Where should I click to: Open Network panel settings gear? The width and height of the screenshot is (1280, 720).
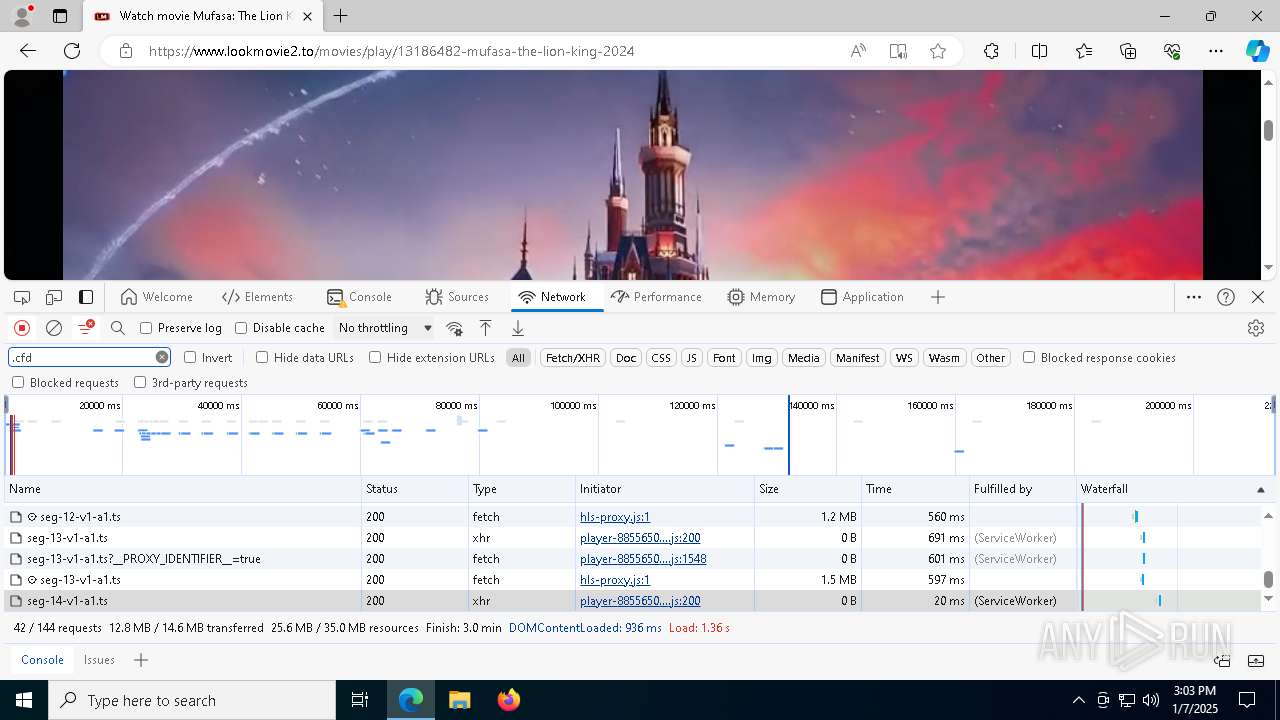tap(1256, 328)
